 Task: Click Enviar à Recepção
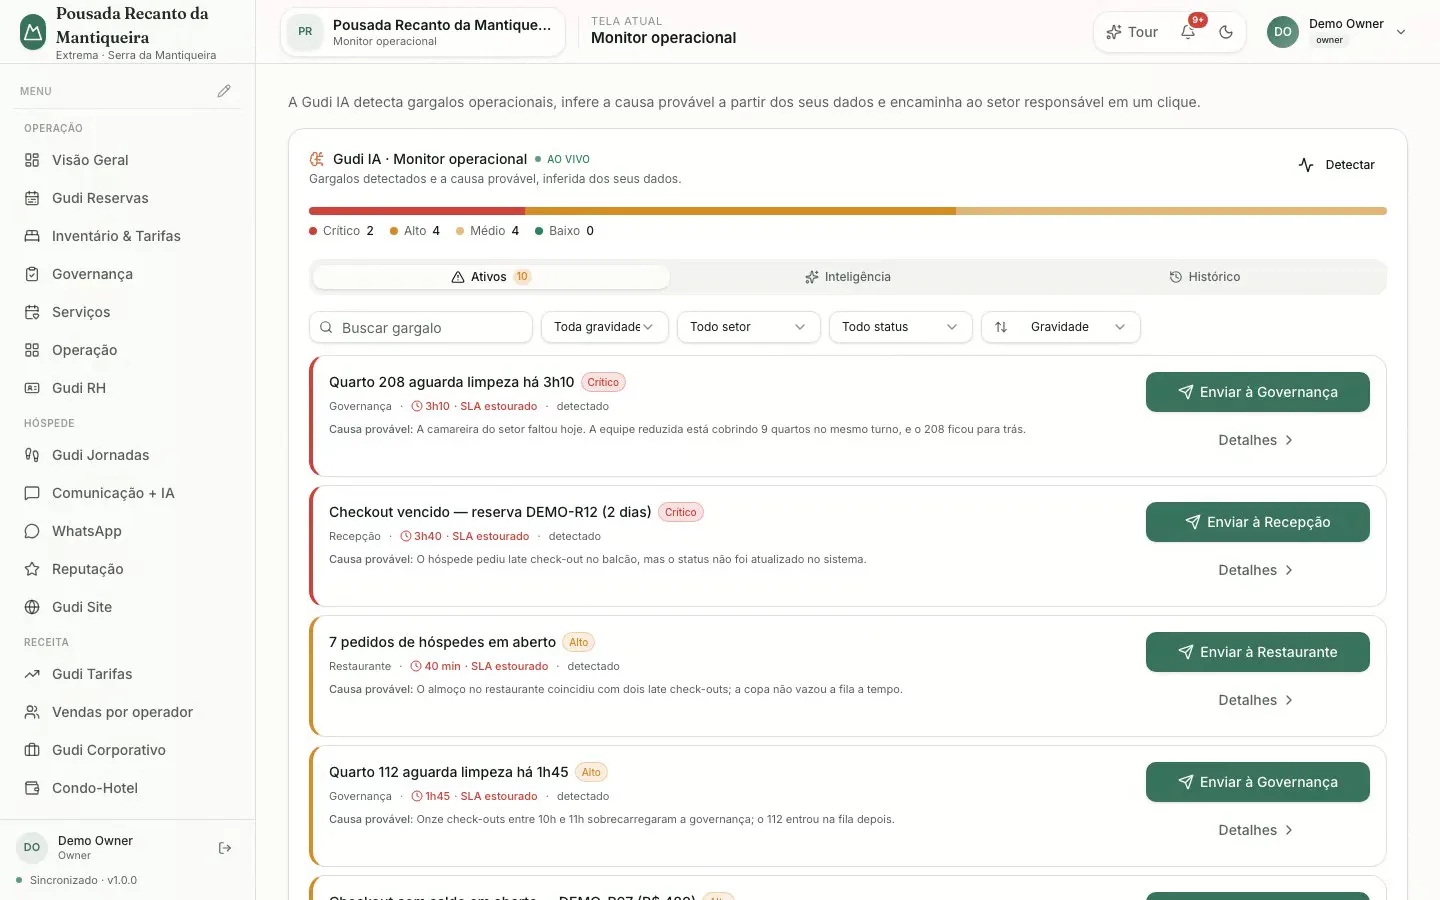tap(1258, 522)
